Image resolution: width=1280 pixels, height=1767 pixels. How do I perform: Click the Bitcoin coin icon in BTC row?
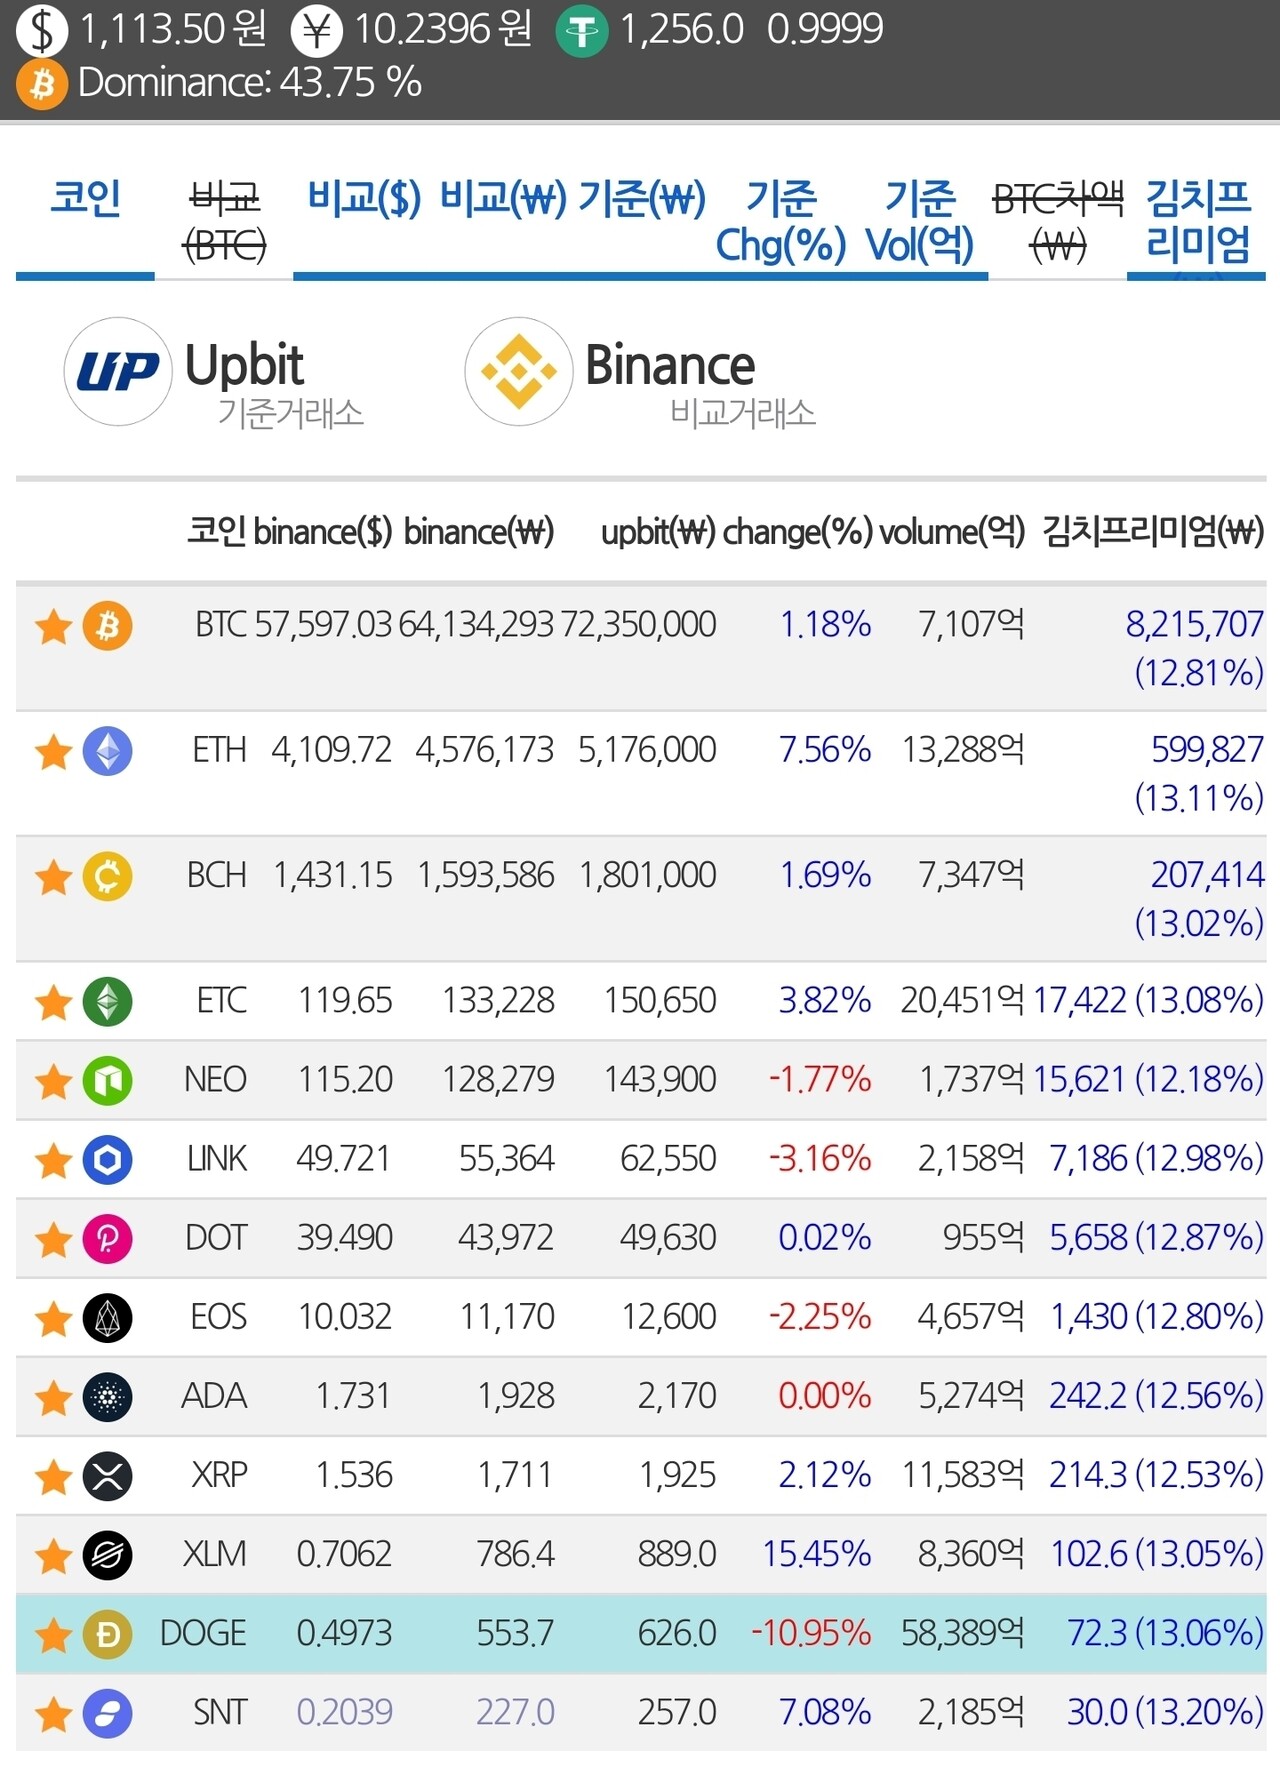click(107, 626)
